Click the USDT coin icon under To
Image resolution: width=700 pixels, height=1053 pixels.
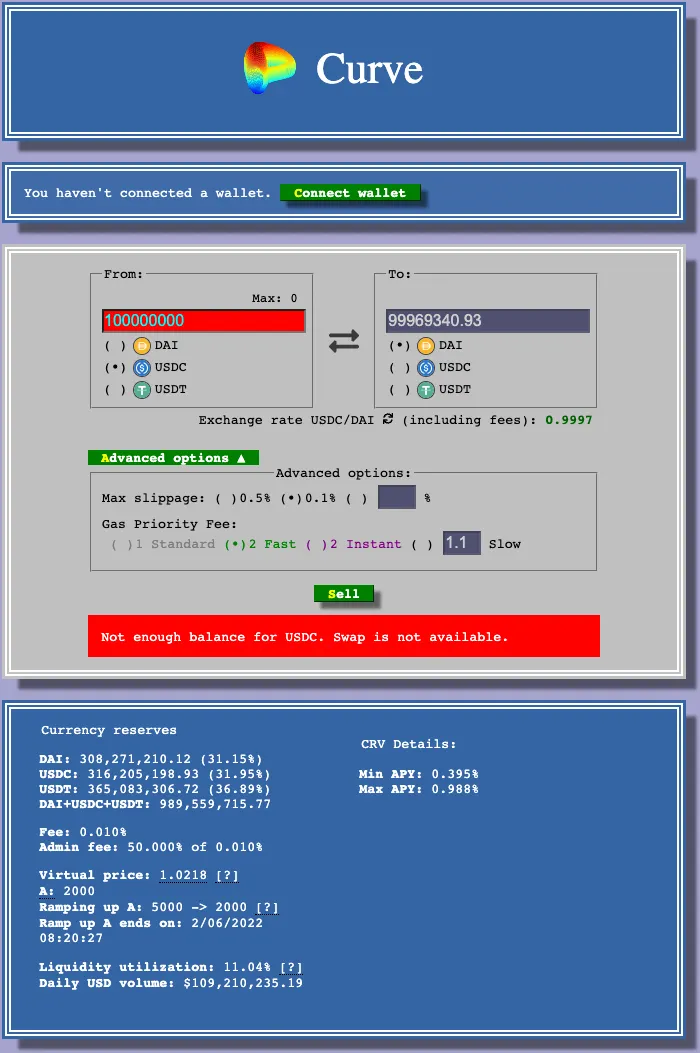coord(426,390)
